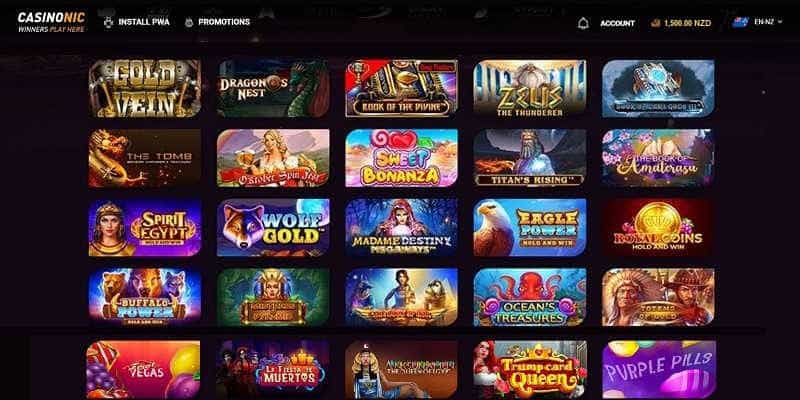The image size is (800, 400).
Task: Launch the Sweet Bonanza slot
Action: 402,158
